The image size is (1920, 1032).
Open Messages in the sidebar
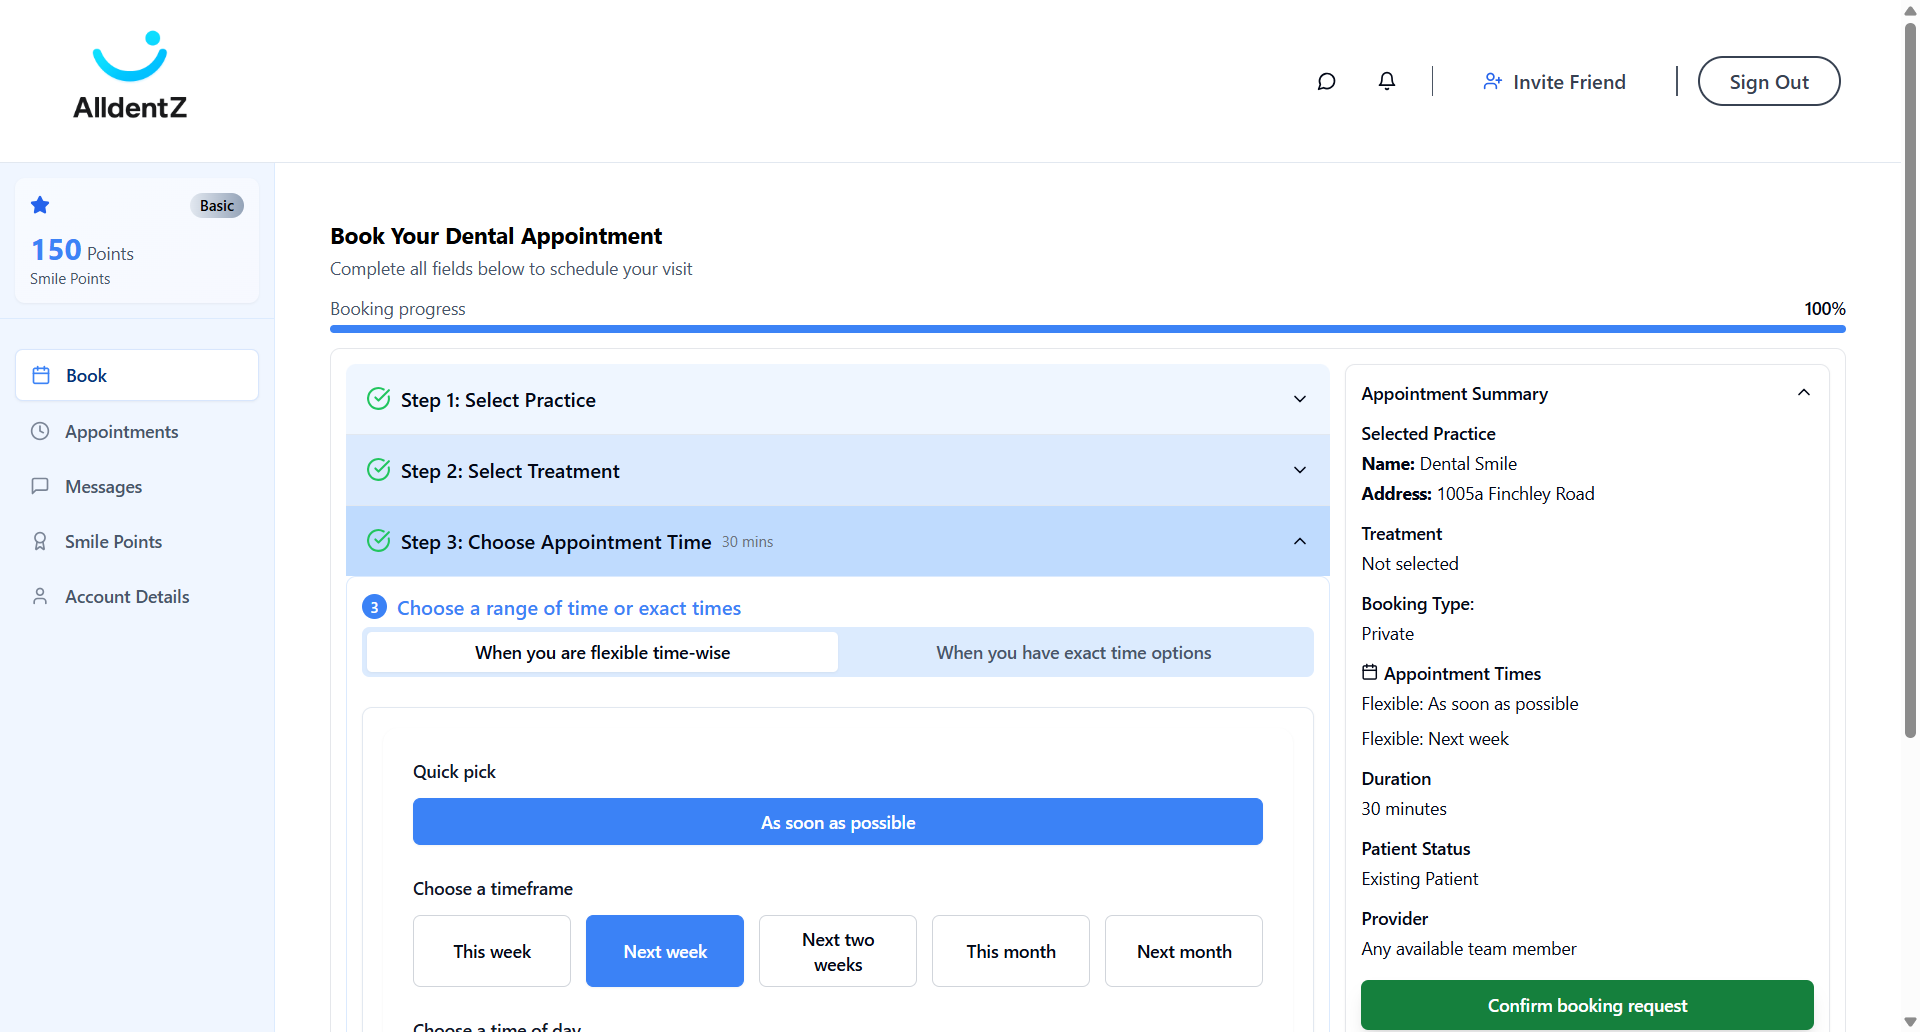(x=103, y=487)
